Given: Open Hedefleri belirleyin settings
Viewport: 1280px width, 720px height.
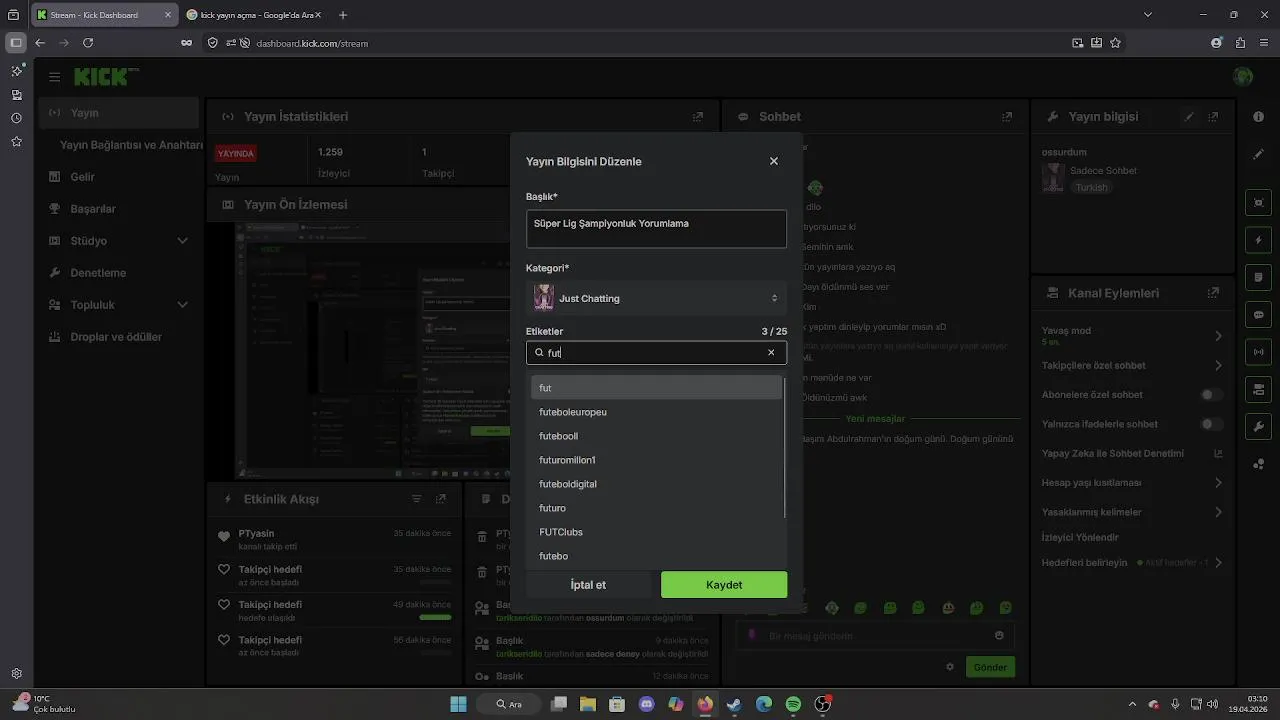Looking at the screenshot, I should (1132, 563).
